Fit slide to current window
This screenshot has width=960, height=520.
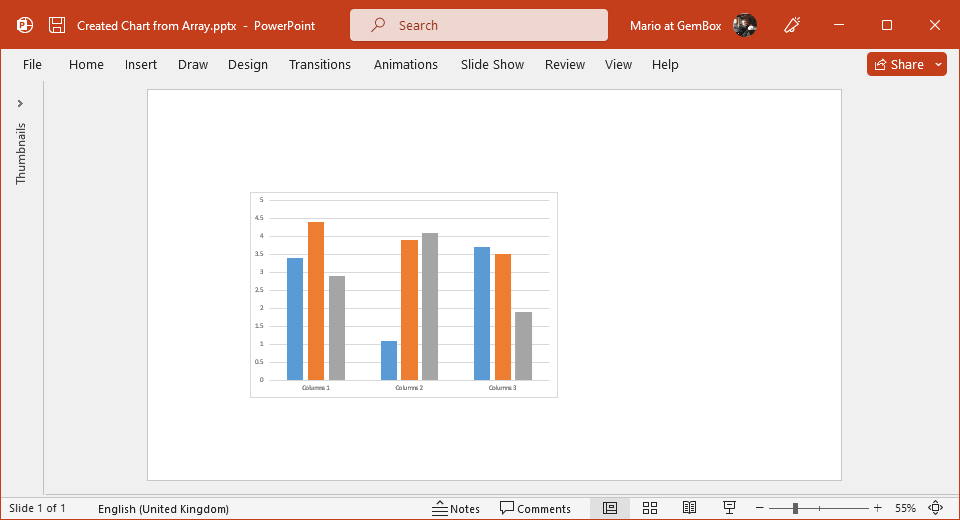(x=936, y=508)
